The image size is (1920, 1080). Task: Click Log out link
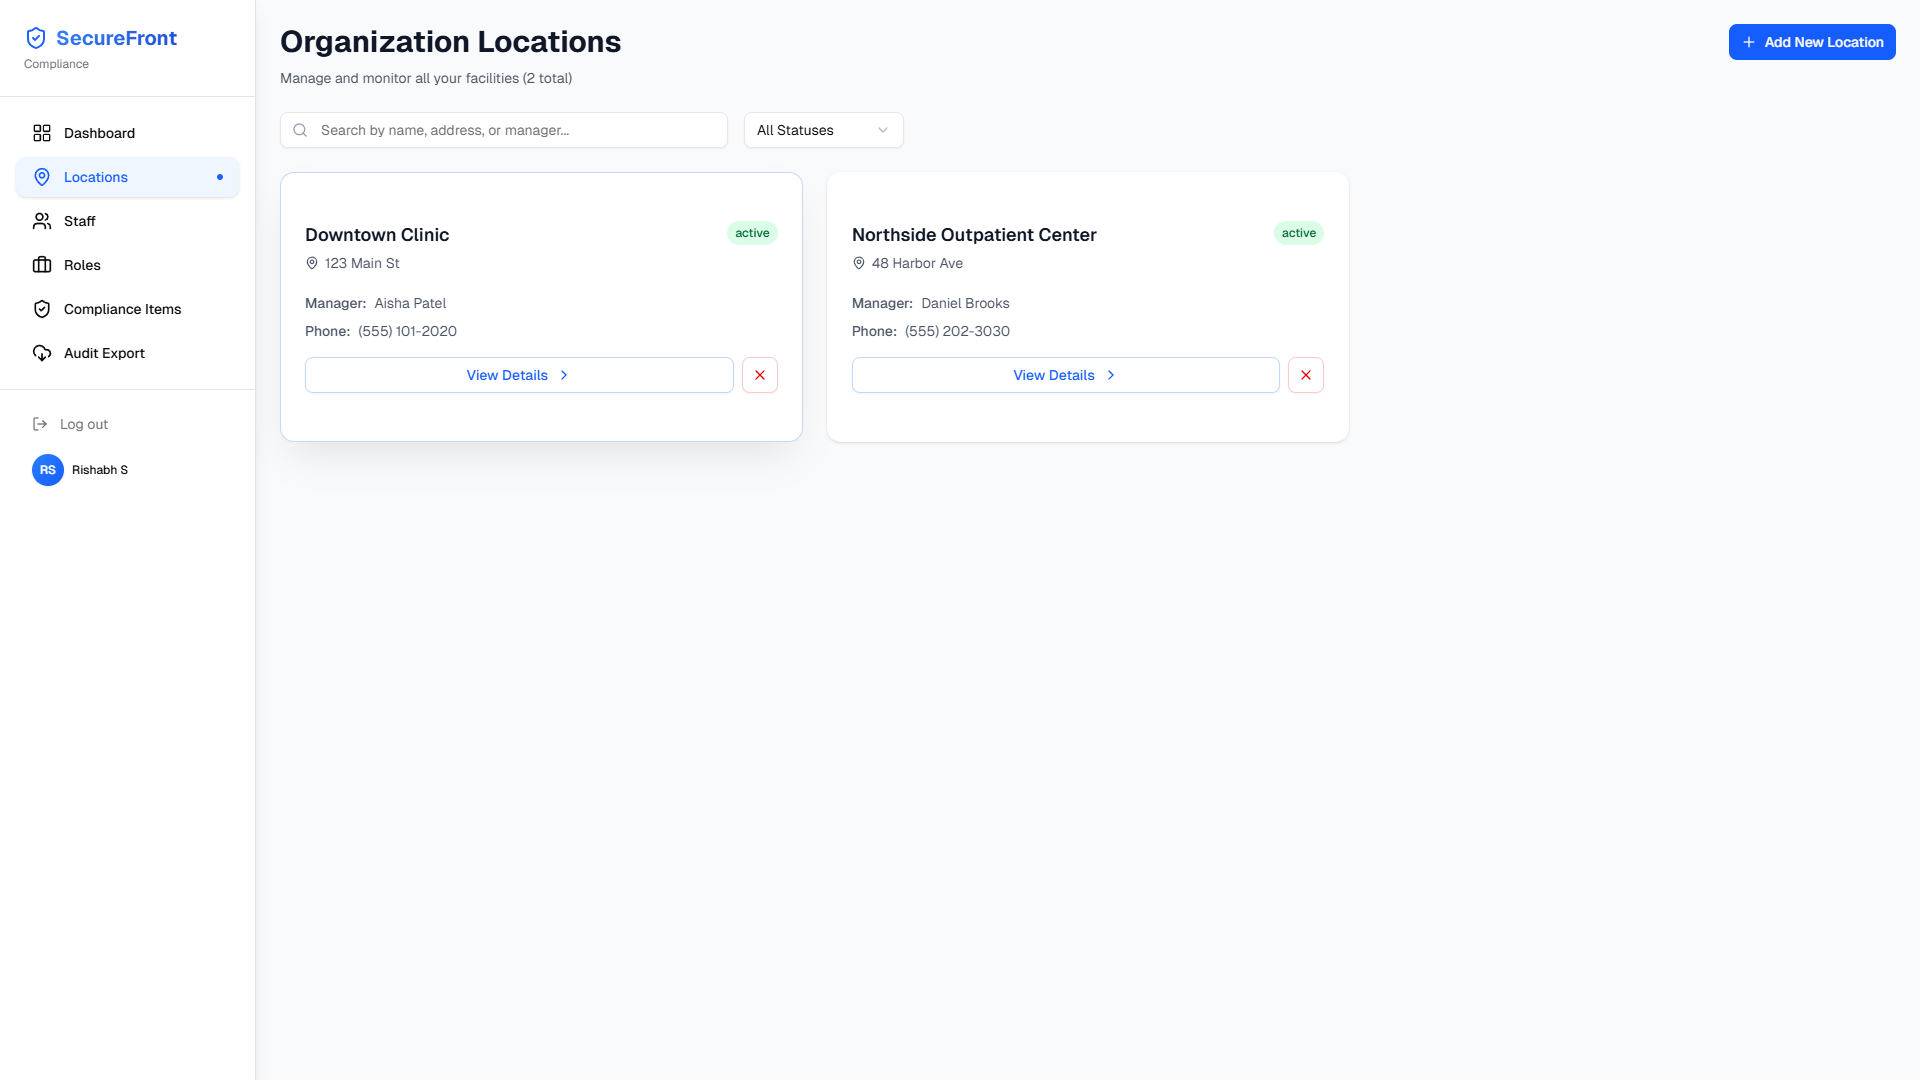[x=84, y=424]
